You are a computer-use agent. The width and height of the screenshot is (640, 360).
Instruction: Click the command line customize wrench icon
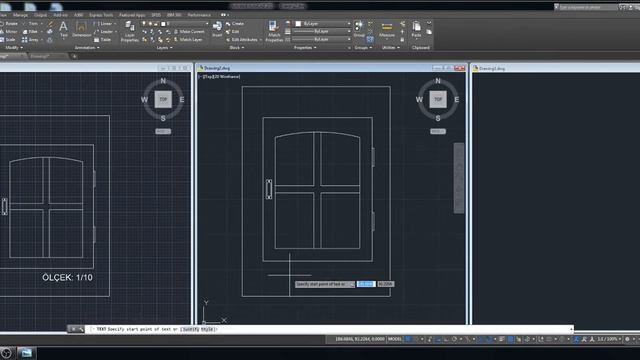(81, 329)
